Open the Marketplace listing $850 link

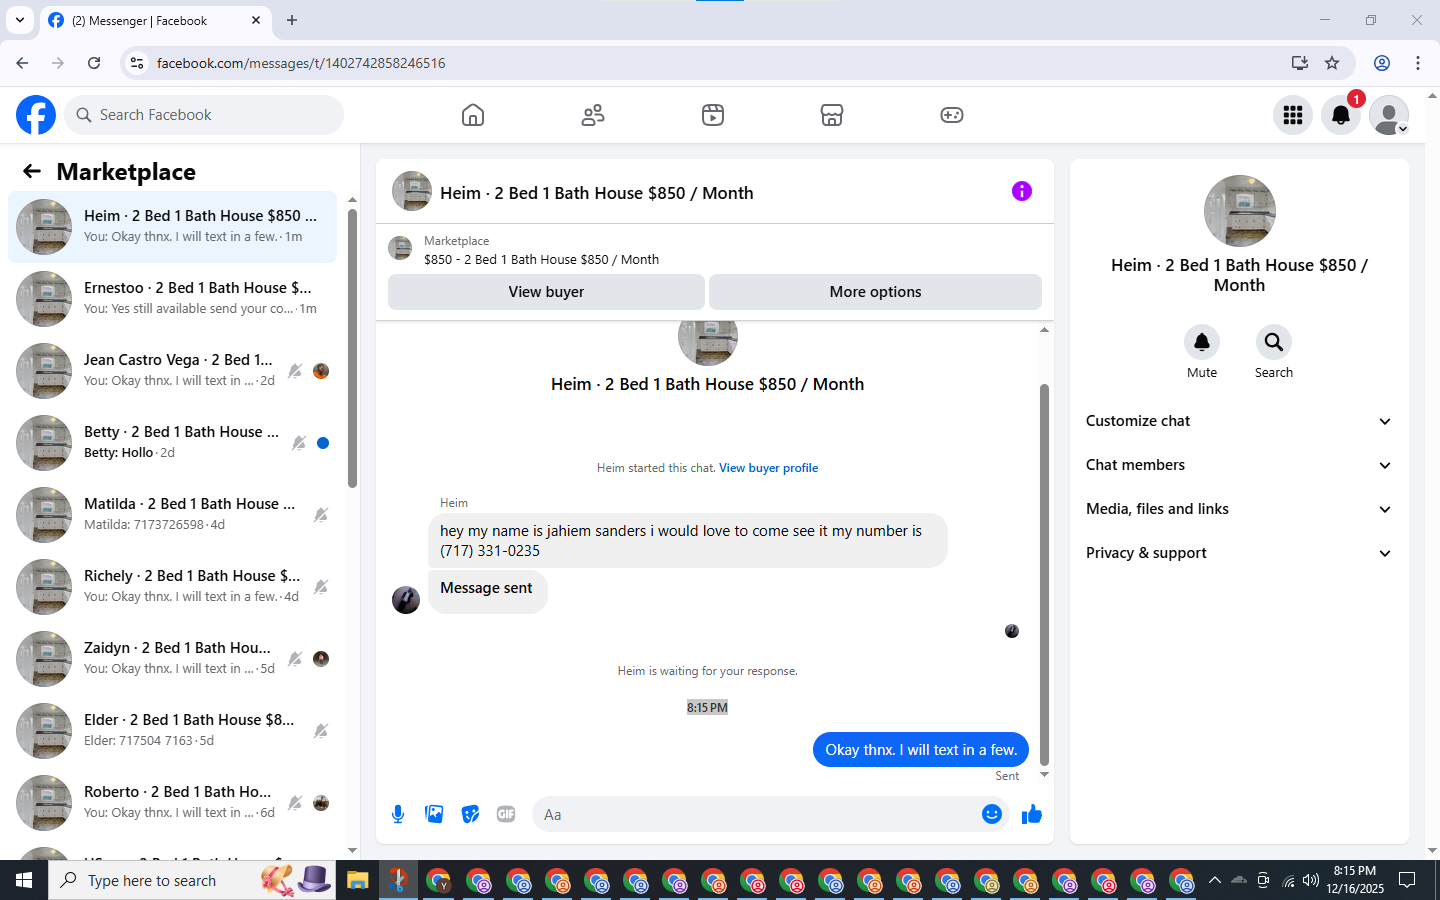click(x=541, y=259)
